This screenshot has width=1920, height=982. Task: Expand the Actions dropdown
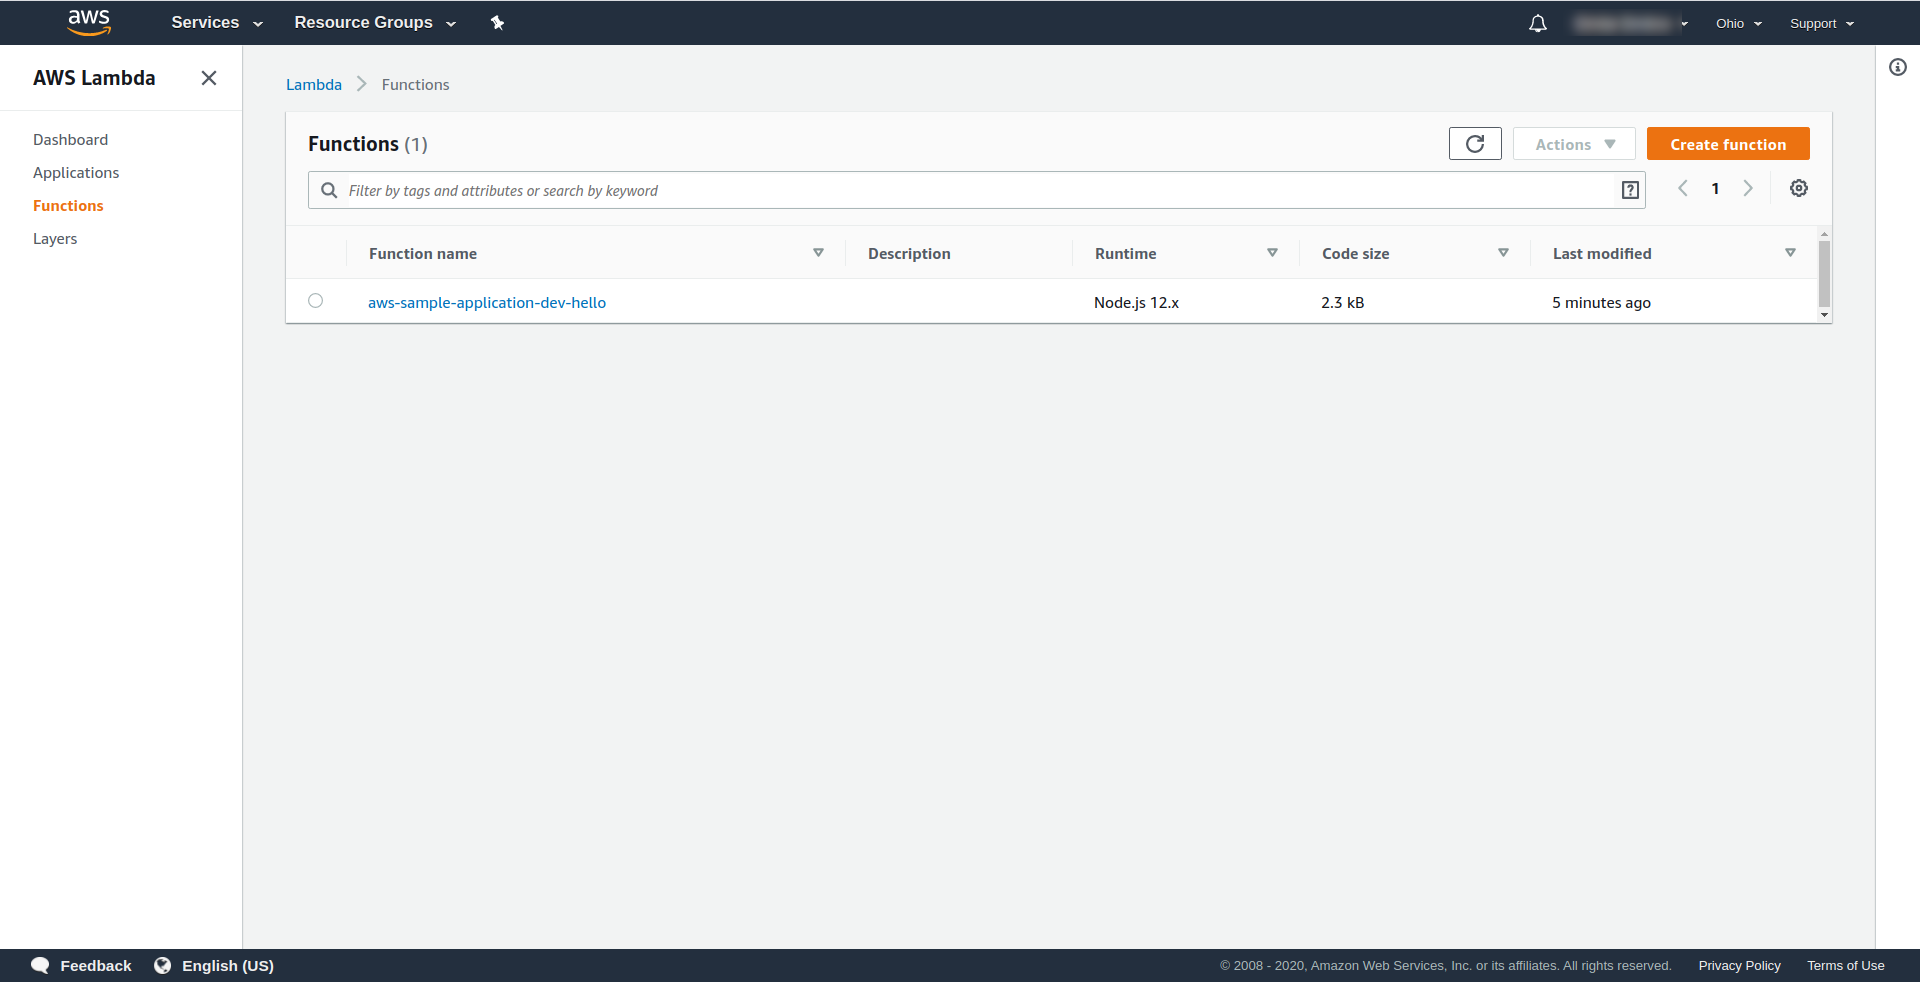[x=1574, y=144]
